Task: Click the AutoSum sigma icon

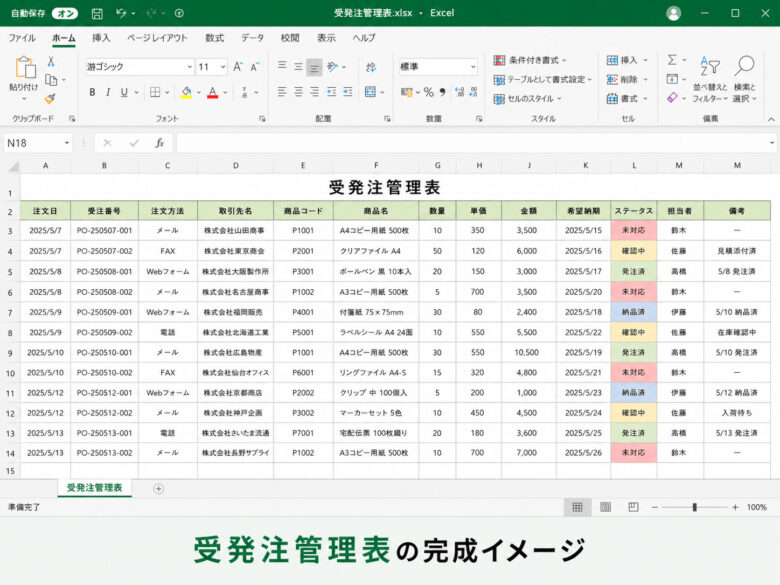Action: (x=672, y=60)
